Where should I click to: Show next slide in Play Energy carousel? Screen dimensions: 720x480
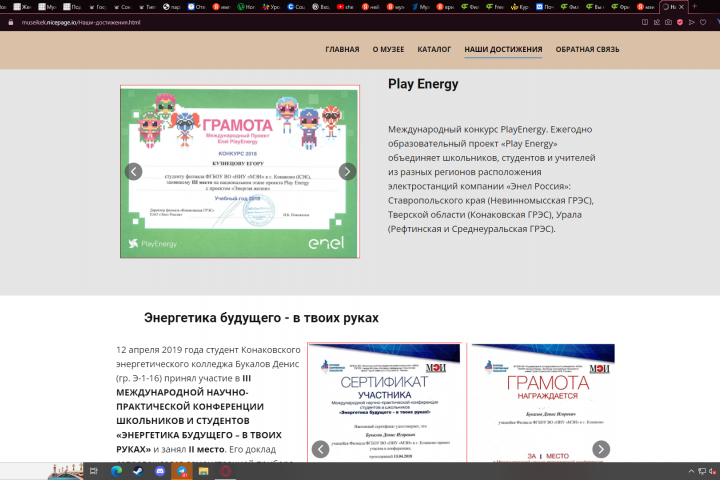coord(347,172)
